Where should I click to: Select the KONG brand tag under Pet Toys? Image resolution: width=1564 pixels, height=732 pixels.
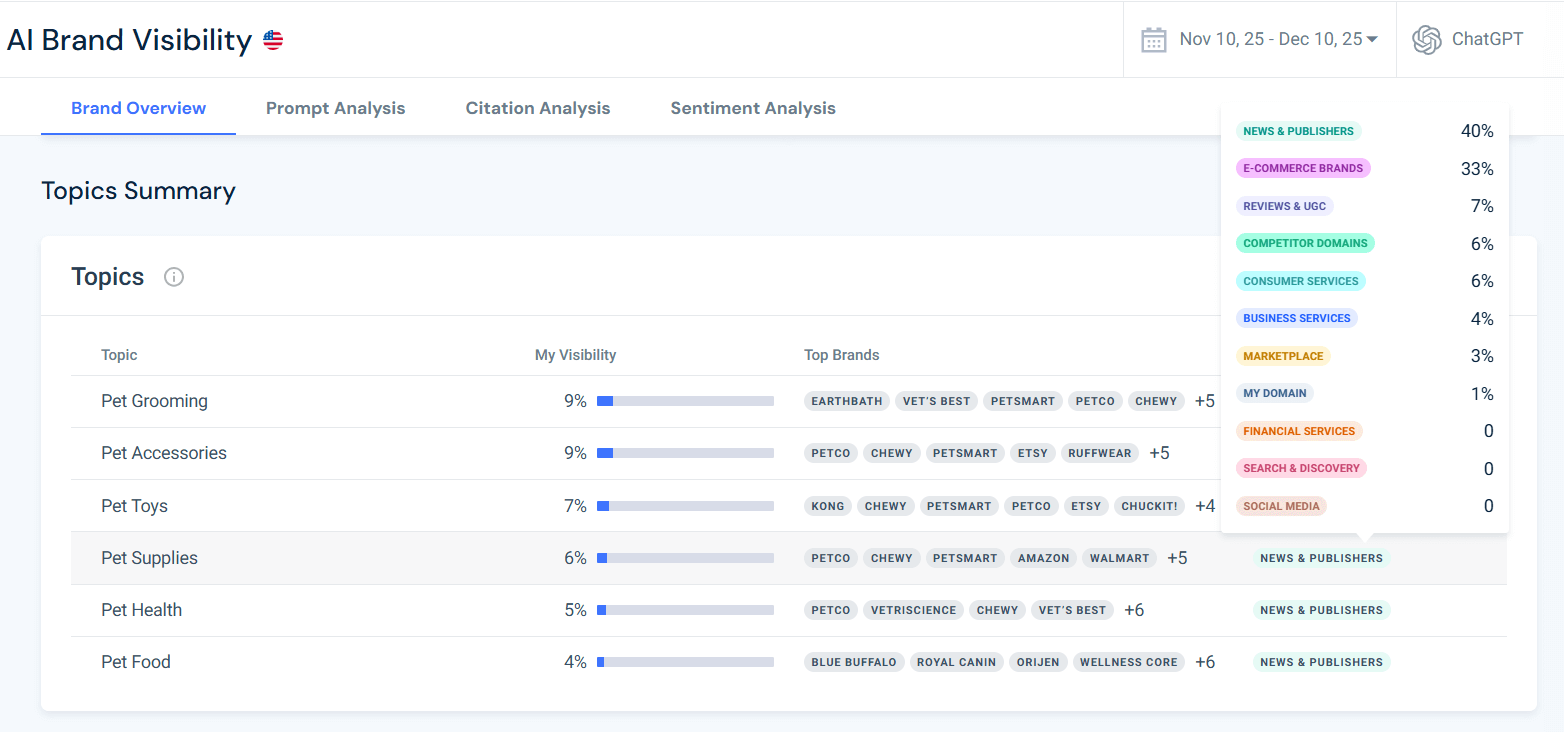827,505
